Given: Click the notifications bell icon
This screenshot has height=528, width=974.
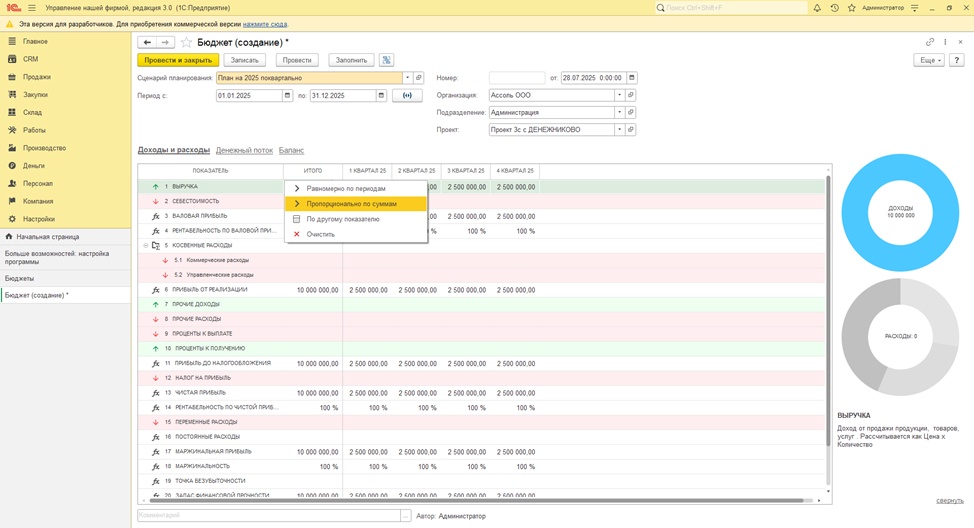Looking at the screenshot, I should point(818,8).
